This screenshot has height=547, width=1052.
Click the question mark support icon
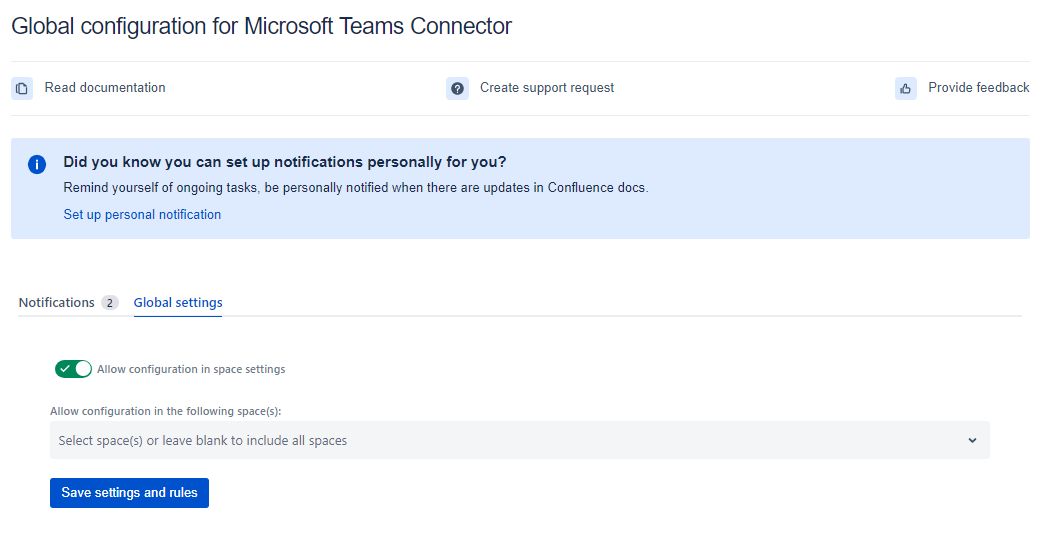pyautogui.click(x=457, y=88)
